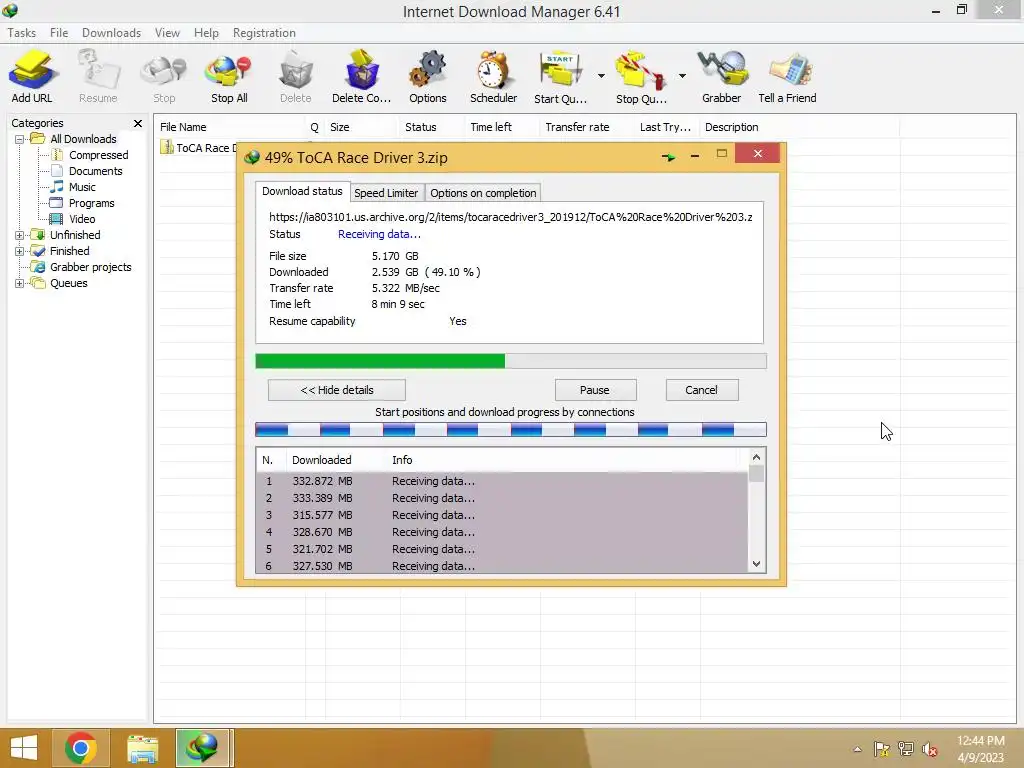Sort by Status column header
Image resolution: width=1024 pixels, height=768 pixels.
point(432,127)
